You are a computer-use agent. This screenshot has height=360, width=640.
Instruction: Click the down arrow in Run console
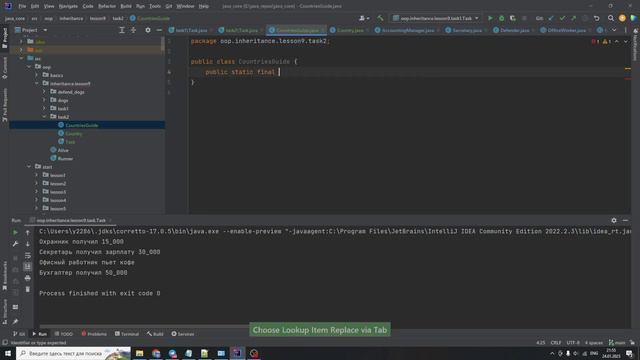click(x=28, y=244)
